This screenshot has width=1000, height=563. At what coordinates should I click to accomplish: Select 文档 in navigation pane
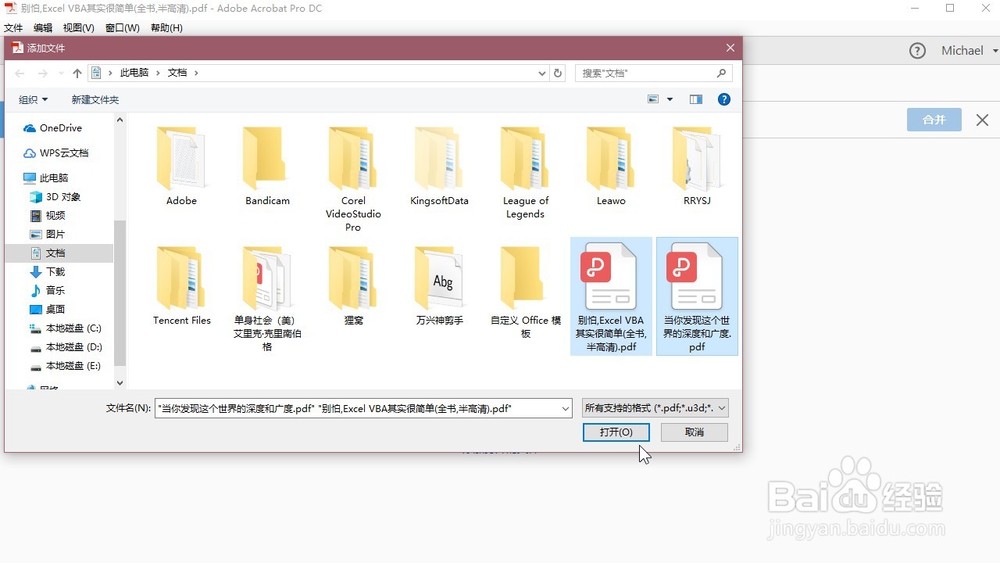click(59, 253)
